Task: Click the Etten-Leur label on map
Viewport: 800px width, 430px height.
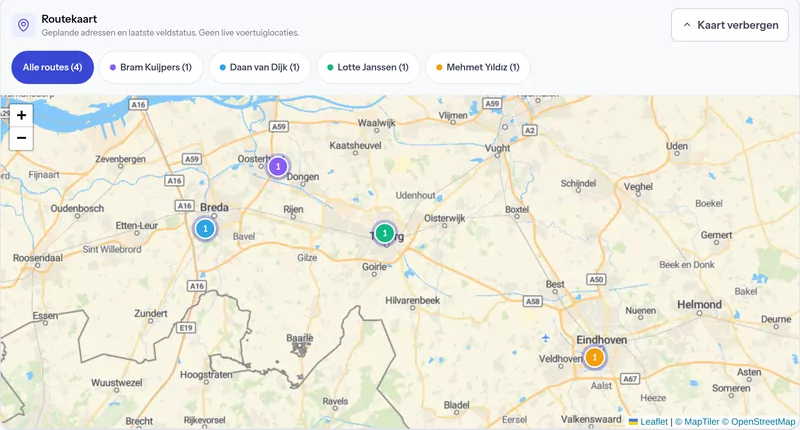Action: 137,225
